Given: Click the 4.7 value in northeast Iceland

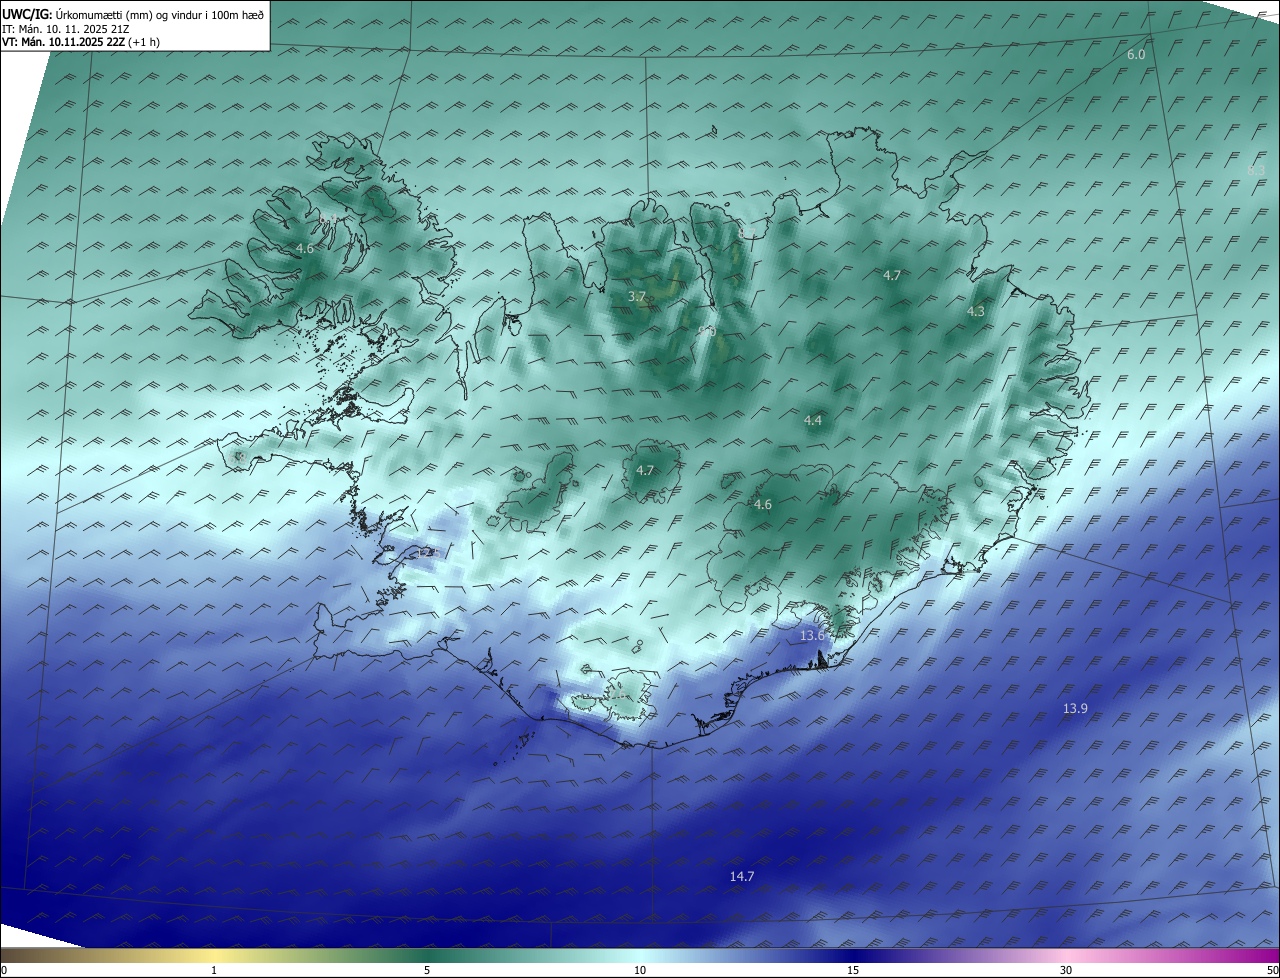Looking at the screenshot, I should [892, 275].
